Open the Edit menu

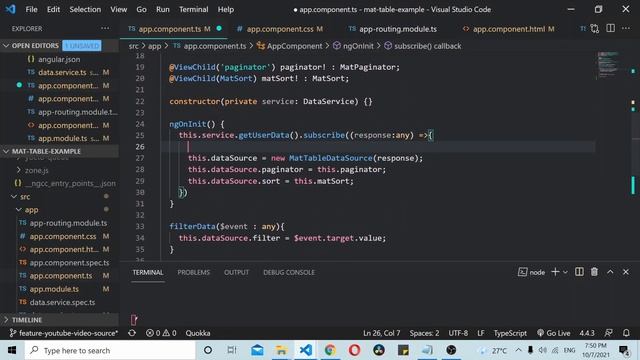click(53, 9)
